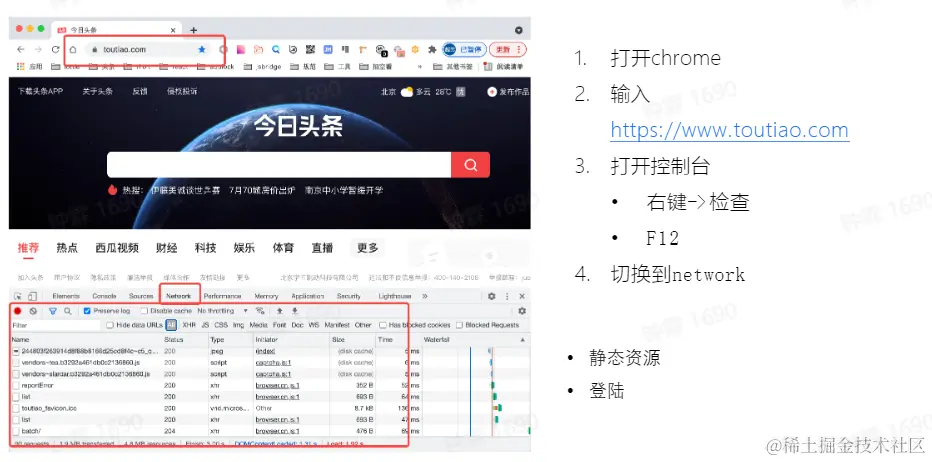This screenshot has height=462, width=932.
Task: Click the browser forward arrow
Action: (38, 49)
